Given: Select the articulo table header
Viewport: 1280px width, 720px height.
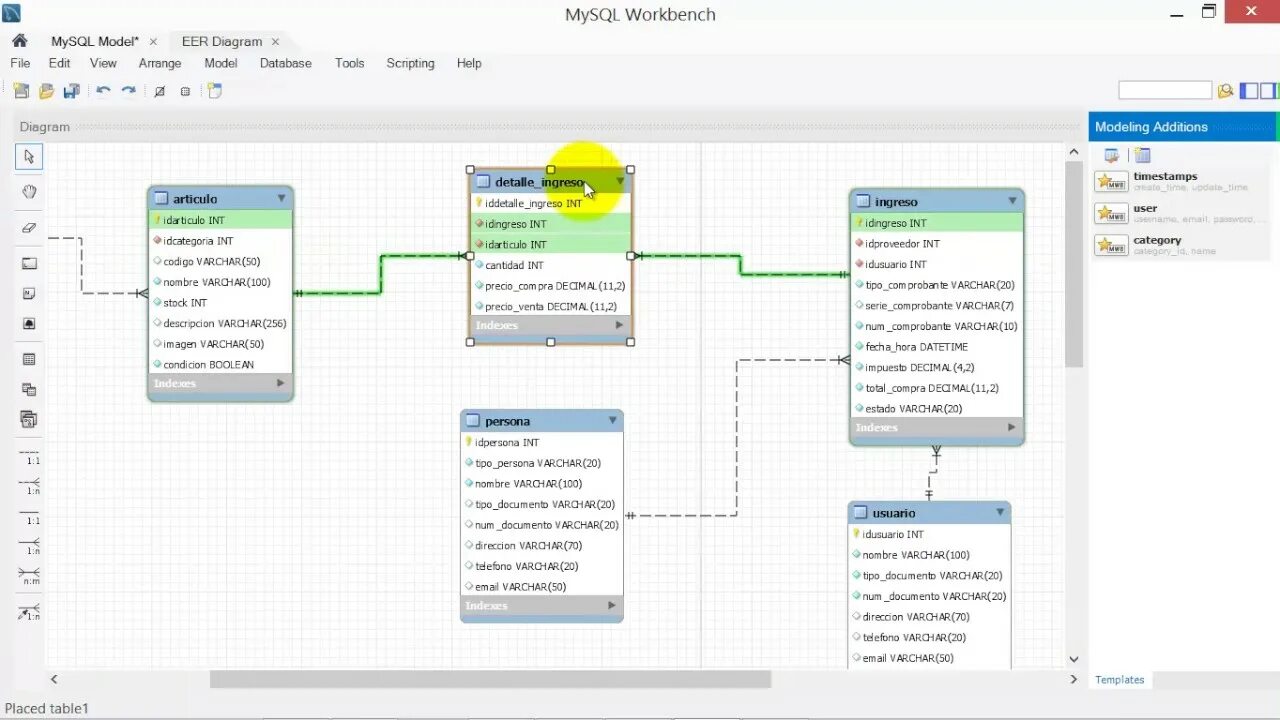Looking at the screenshot, I should point(221,198).
